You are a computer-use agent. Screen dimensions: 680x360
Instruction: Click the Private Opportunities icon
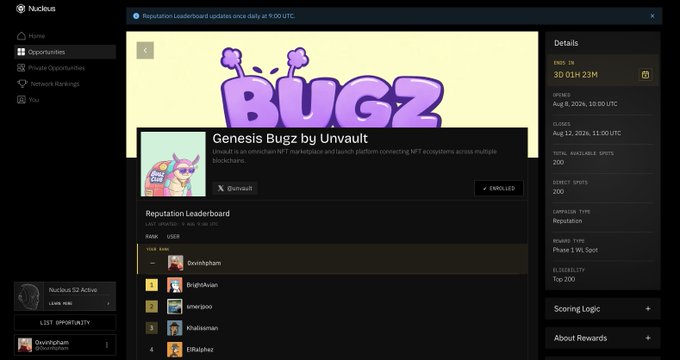tap(21, 68)
